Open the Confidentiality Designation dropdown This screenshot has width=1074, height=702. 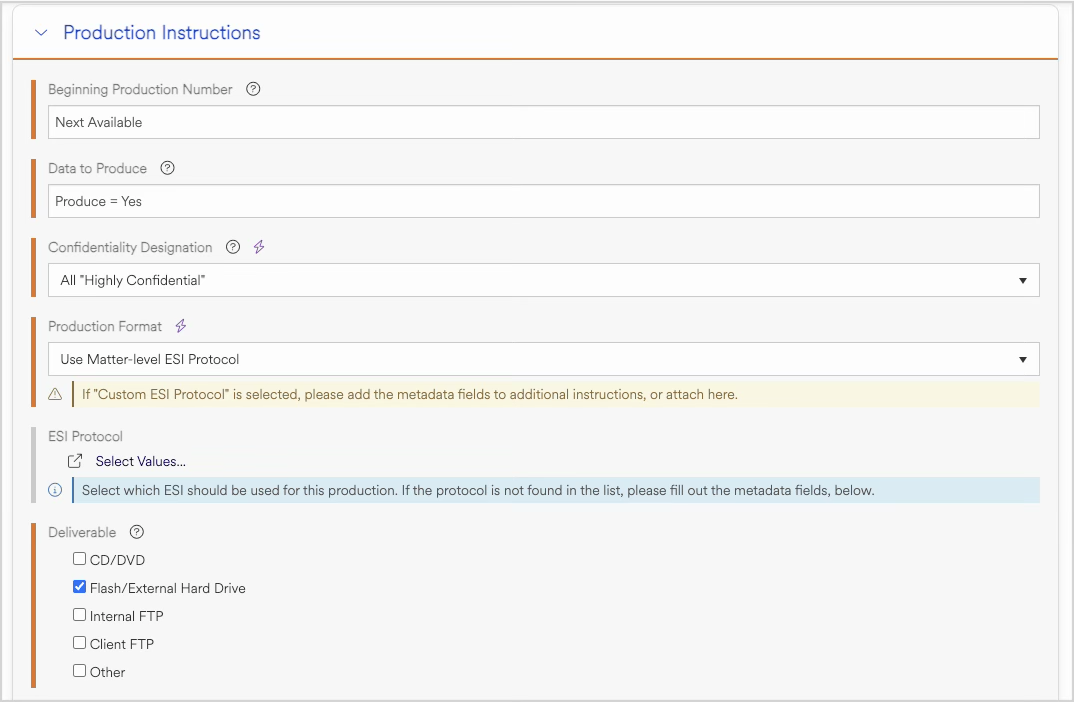pyautogui.click(x=543, y=280)
